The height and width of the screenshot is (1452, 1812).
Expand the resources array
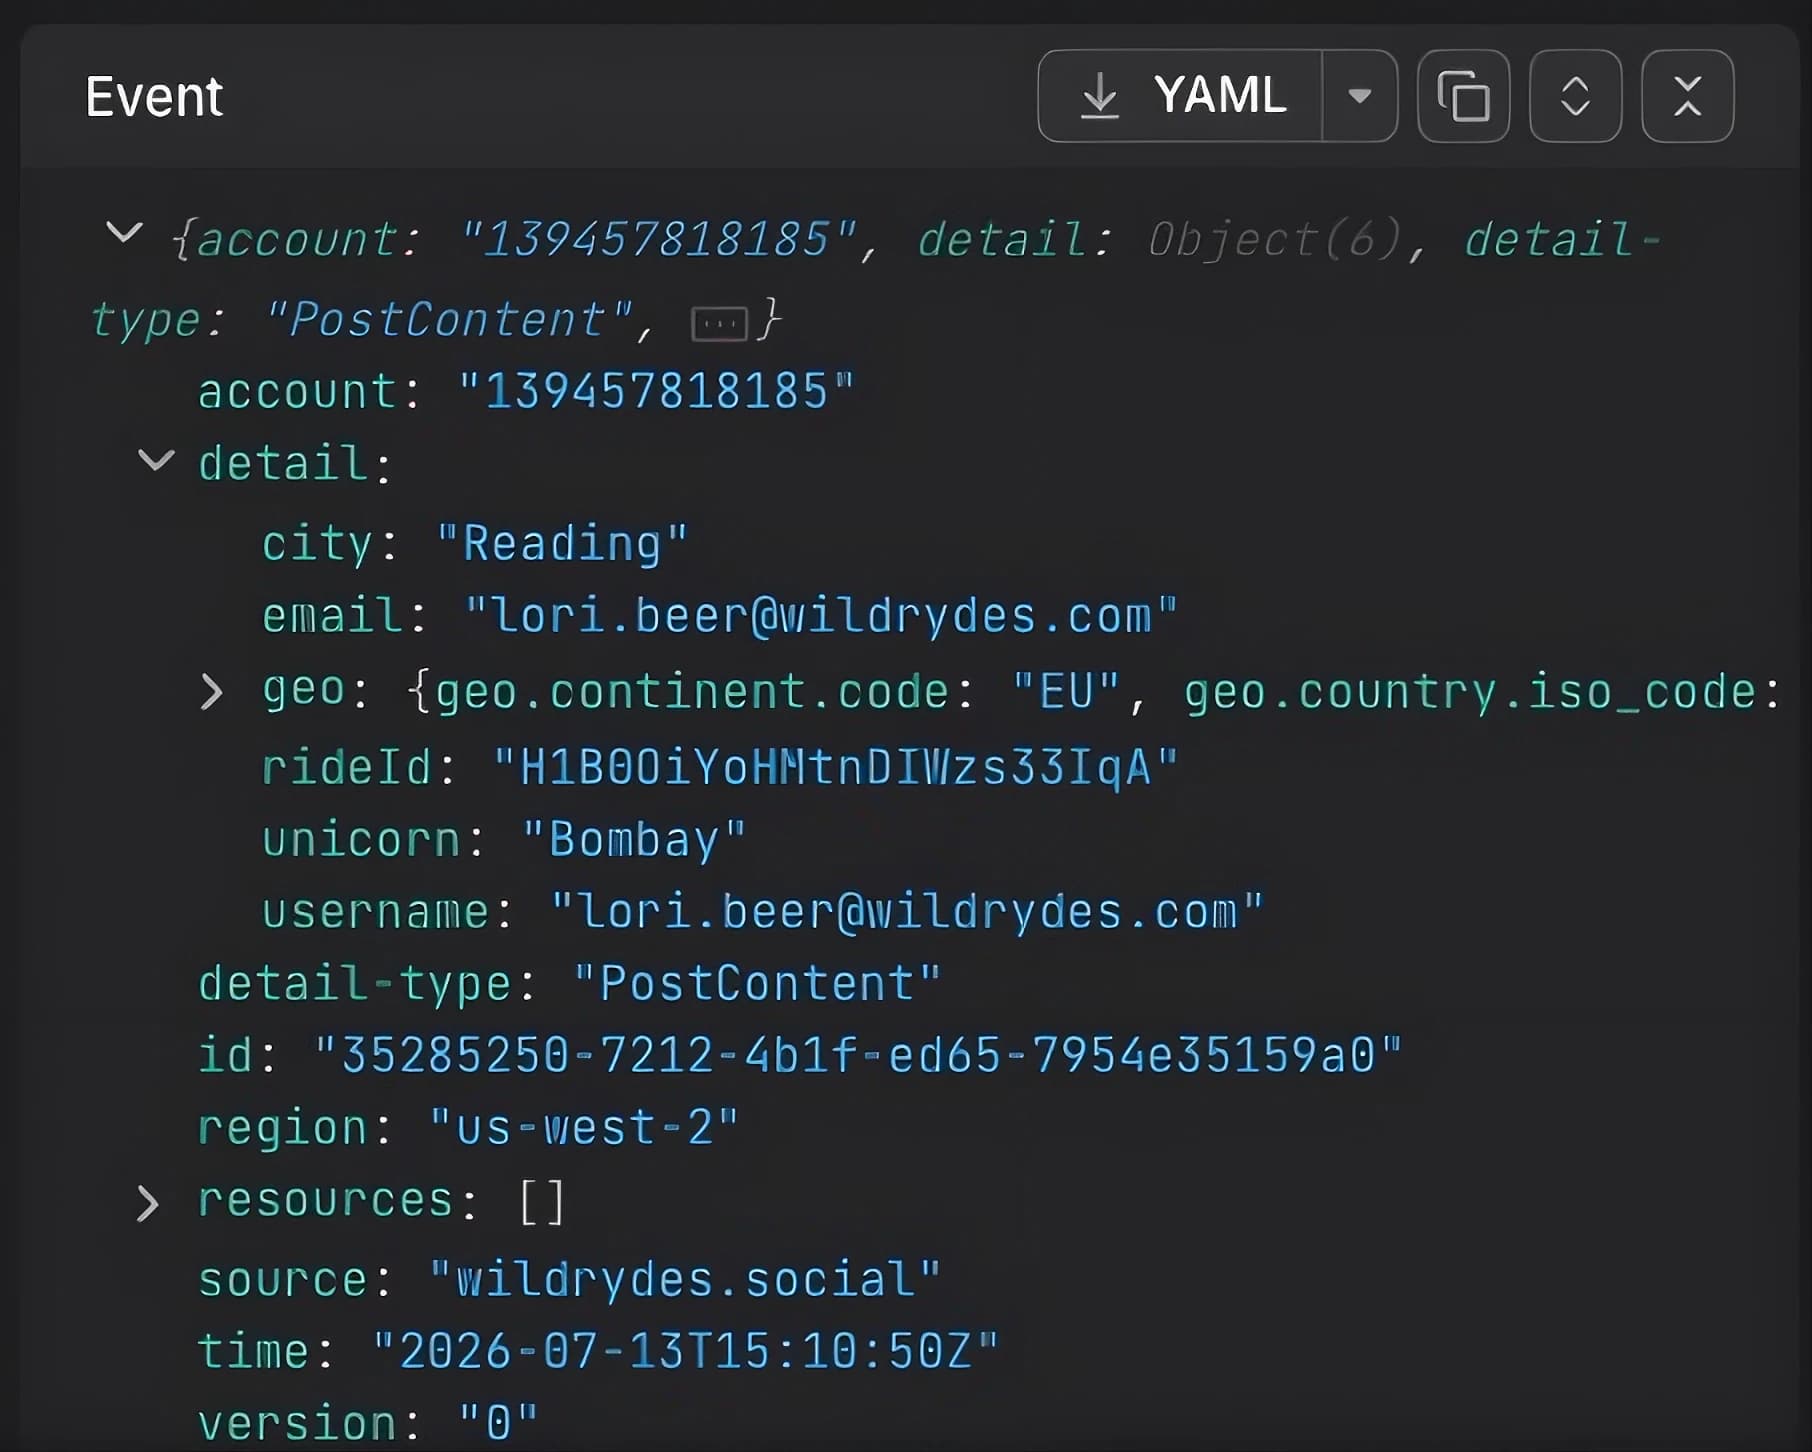[x=147, y=1204]
